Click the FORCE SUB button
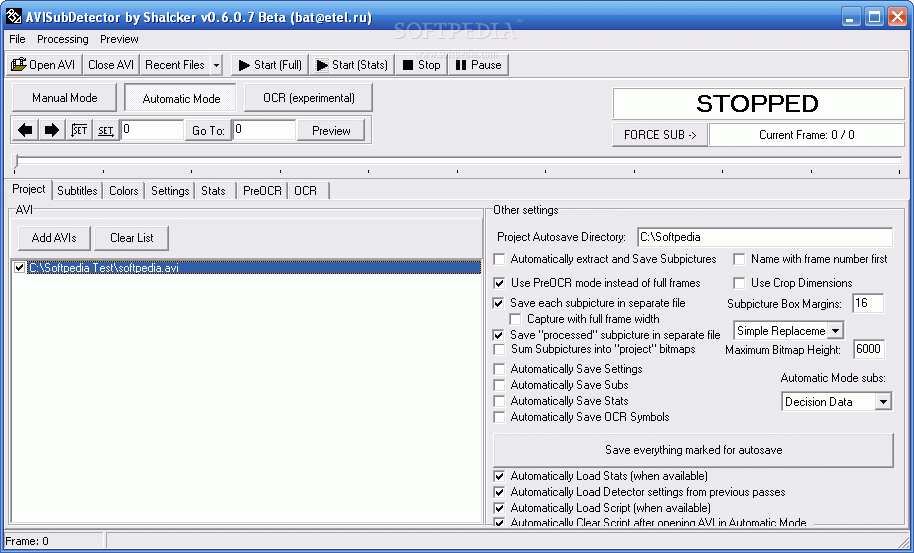The height and width of the screenshot is (553, 914). [660, 135]
